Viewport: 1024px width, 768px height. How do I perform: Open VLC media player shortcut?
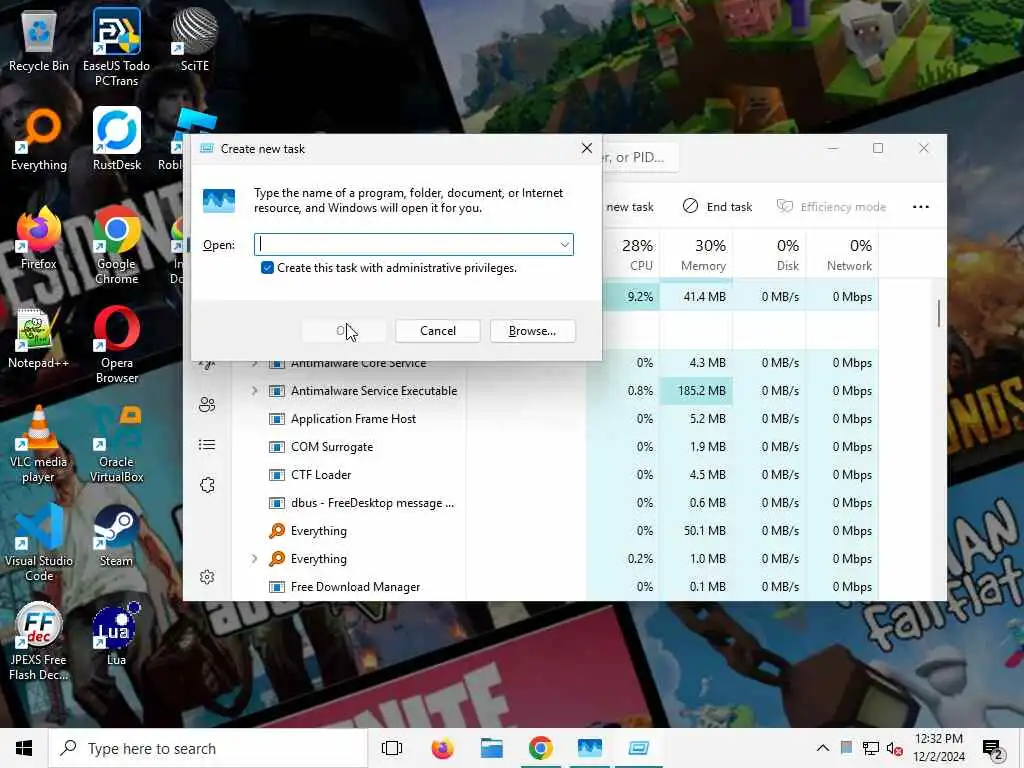pos(39,444)
